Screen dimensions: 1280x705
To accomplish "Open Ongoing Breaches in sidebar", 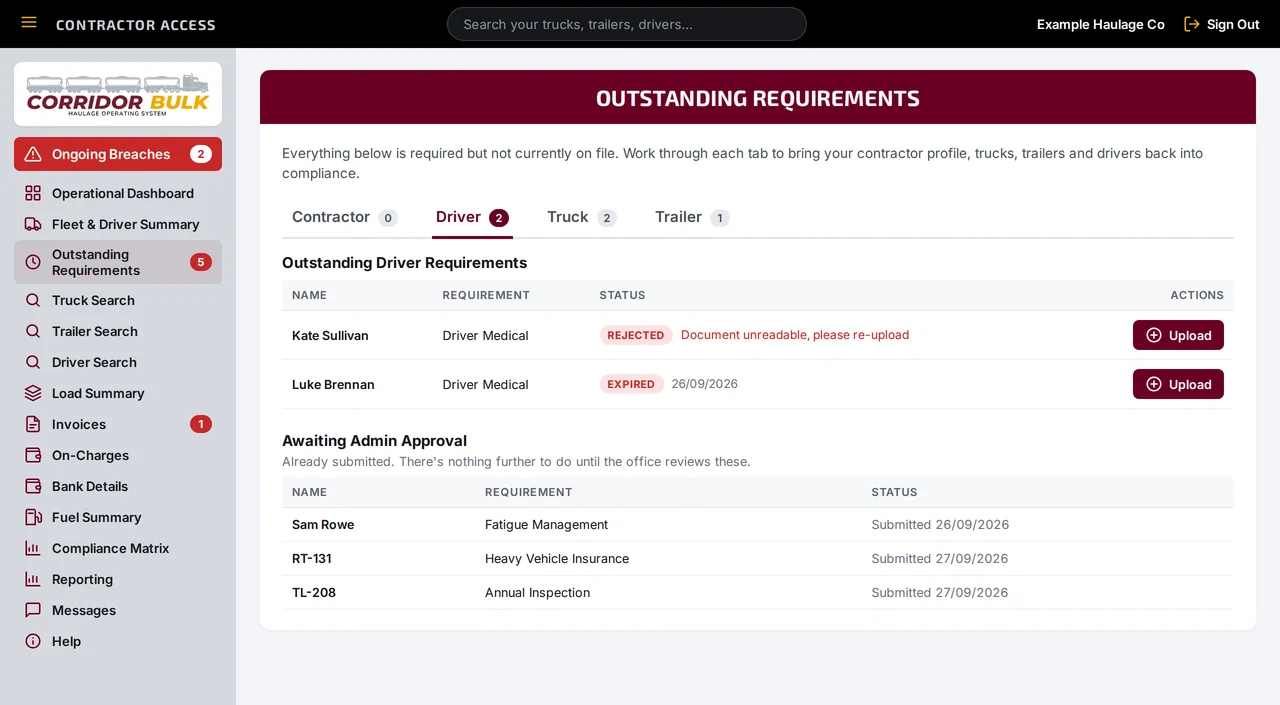I will click(118, 154).
